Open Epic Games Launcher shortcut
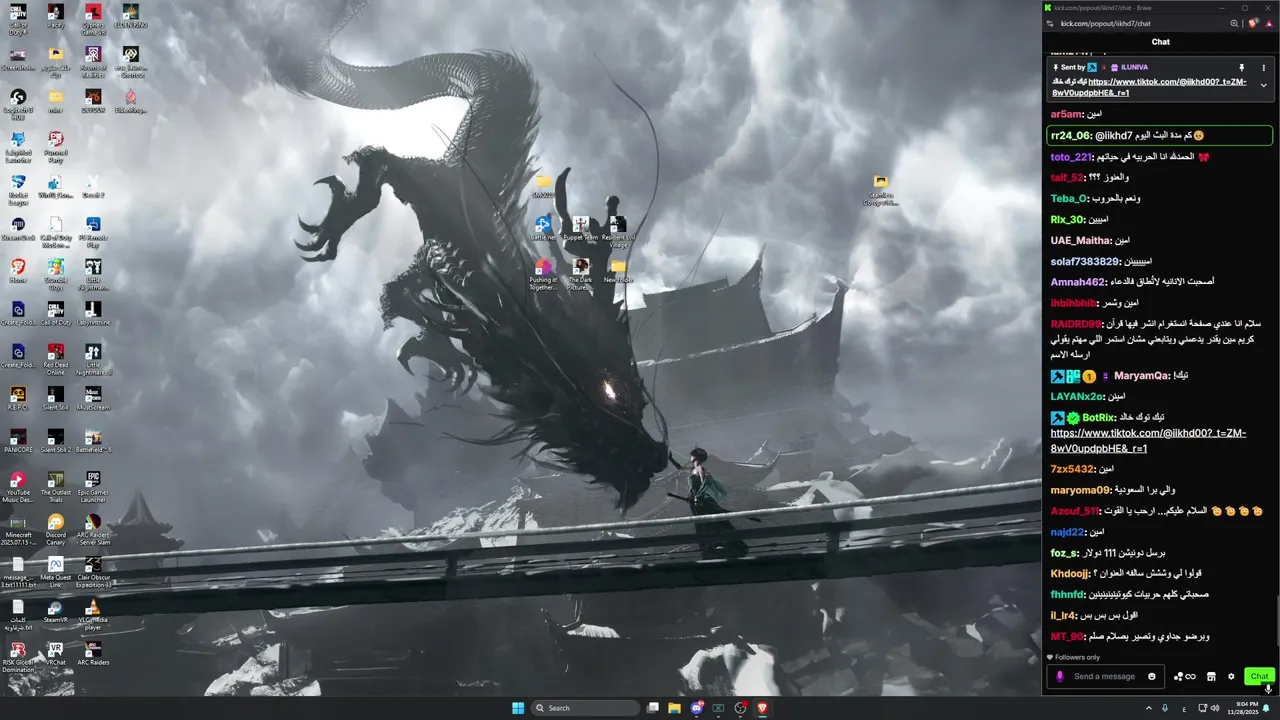 (x=93, y=486)
